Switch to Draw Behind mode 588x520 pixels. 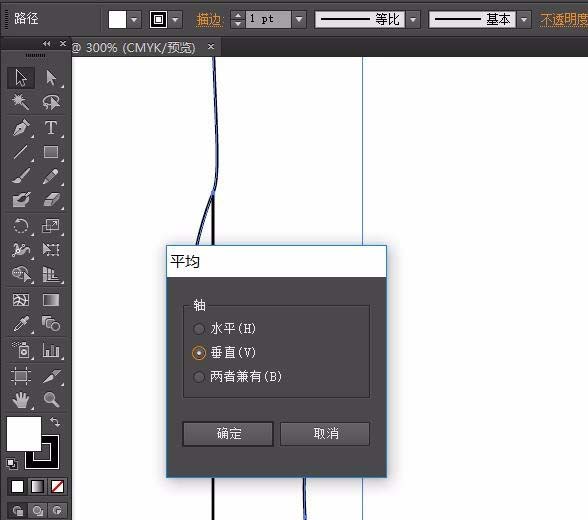point(38,511)
